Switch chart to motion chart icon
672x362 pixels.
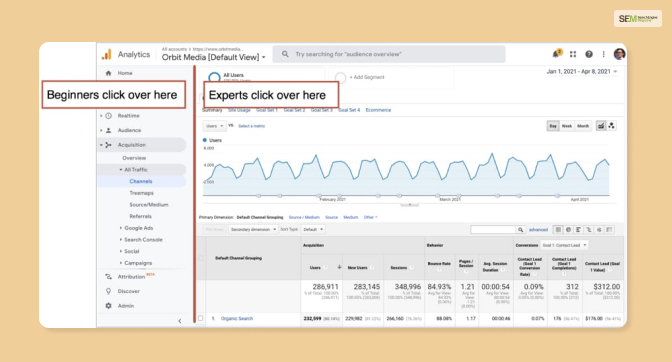coord(612,126)
